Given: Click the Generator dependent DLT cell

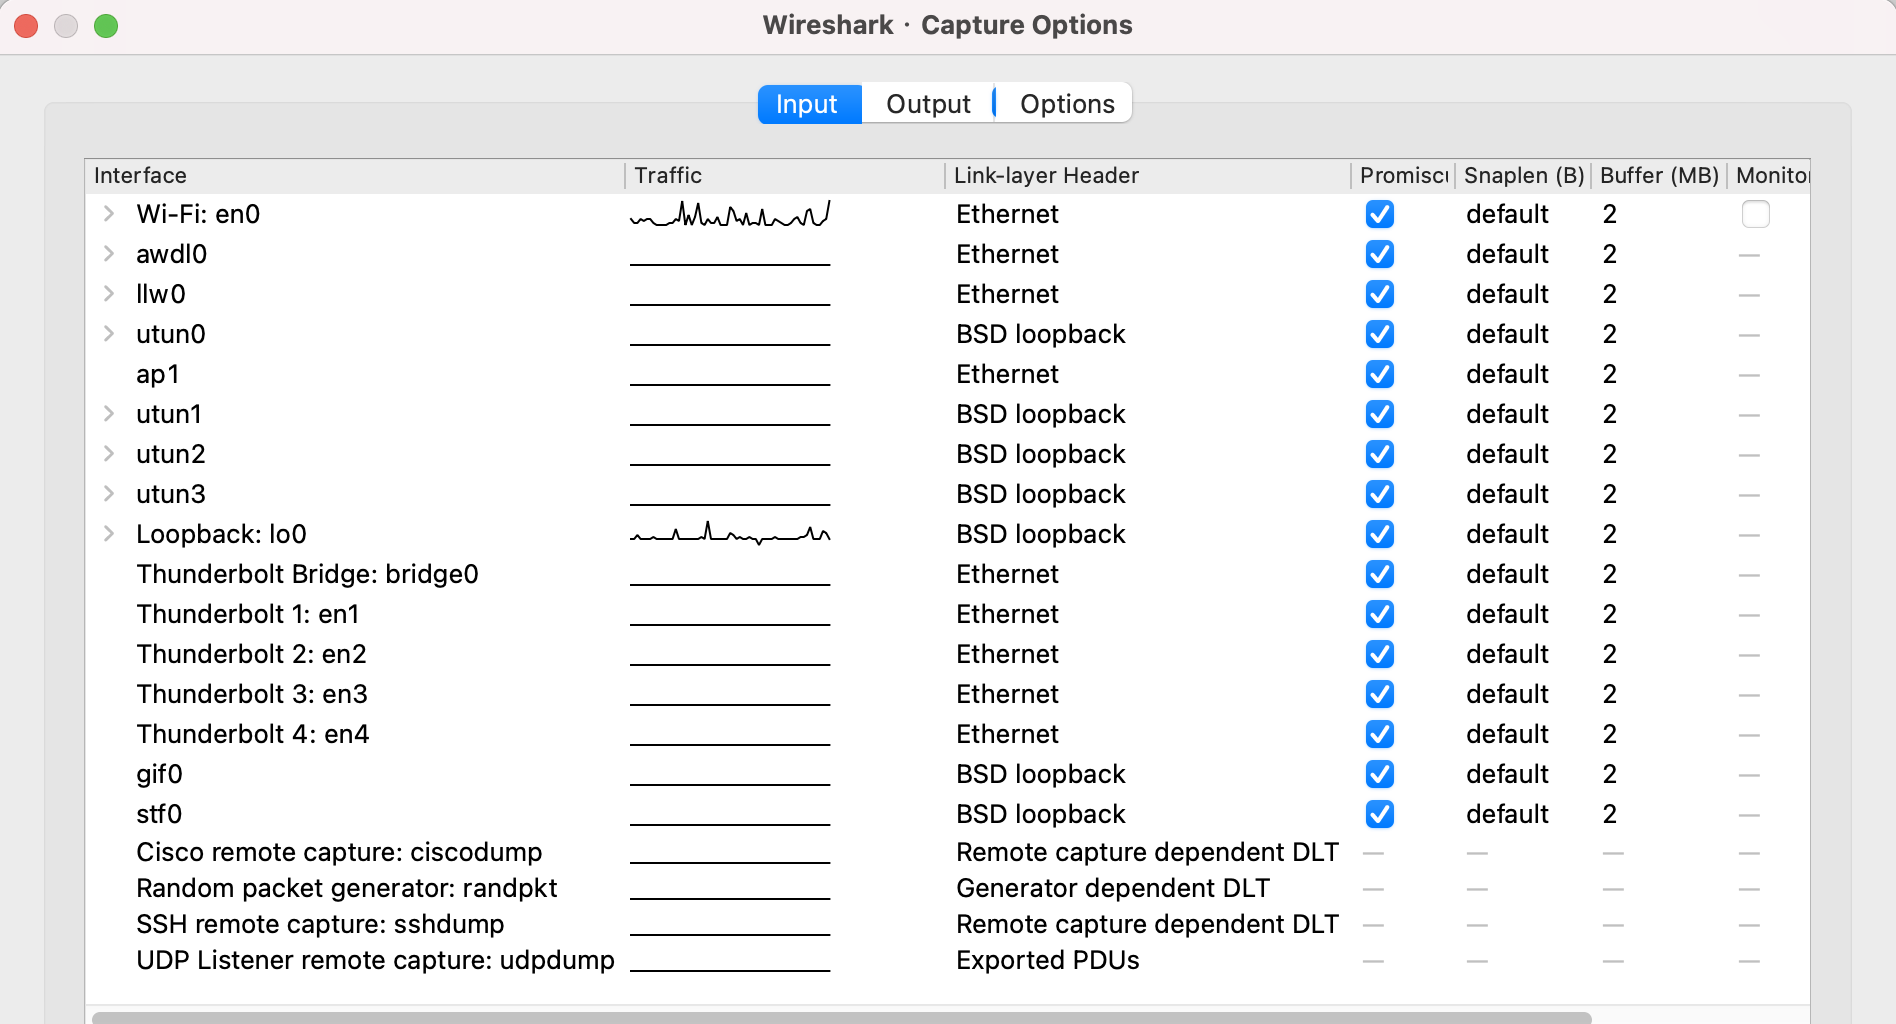Looking at the screenshot, I should (x=1113, y=888).
